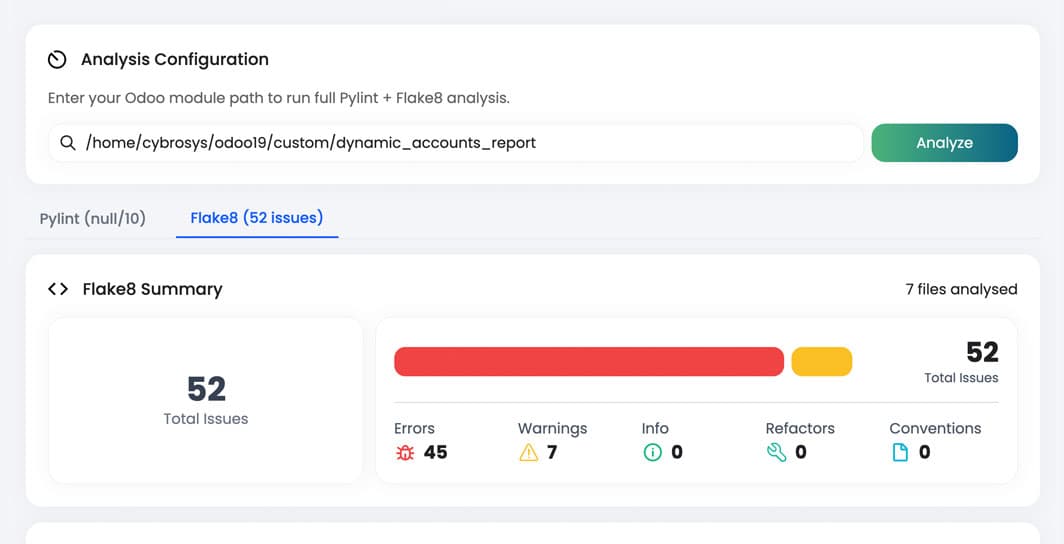
Task: Click the Refactors wrench icon
Action: point(777,453)
